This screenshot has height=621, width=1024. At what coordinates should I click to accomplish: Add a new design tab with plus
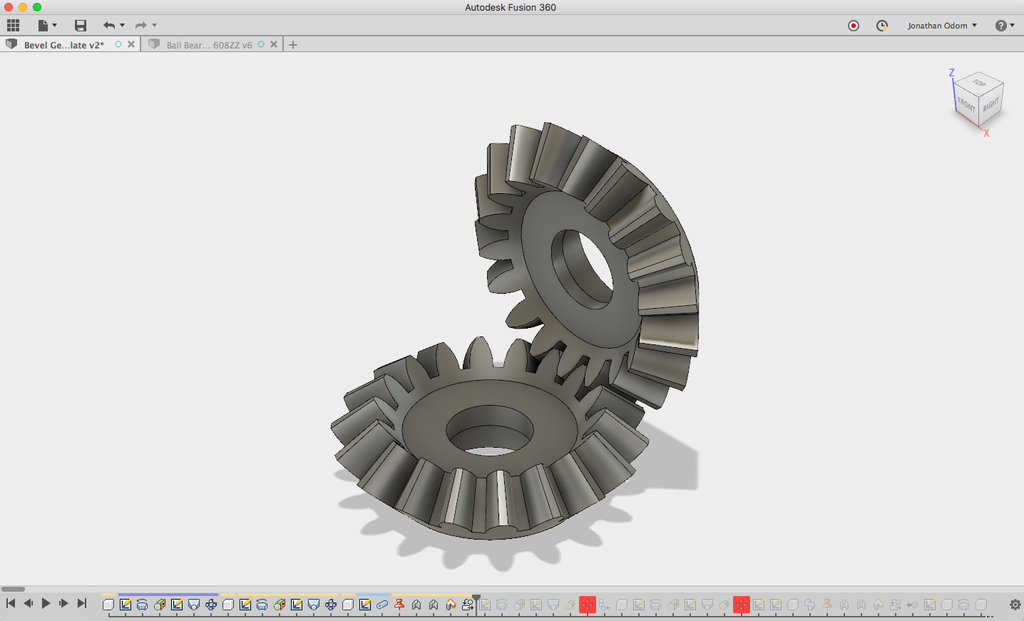point(293,45)
